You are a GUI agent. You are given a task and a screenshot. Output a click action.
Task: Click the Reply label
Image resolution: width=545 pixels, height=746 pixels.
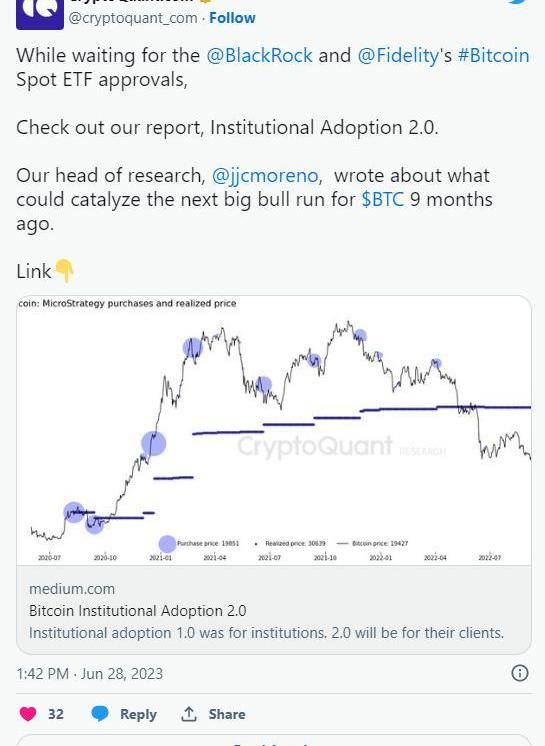pos(138,714)
